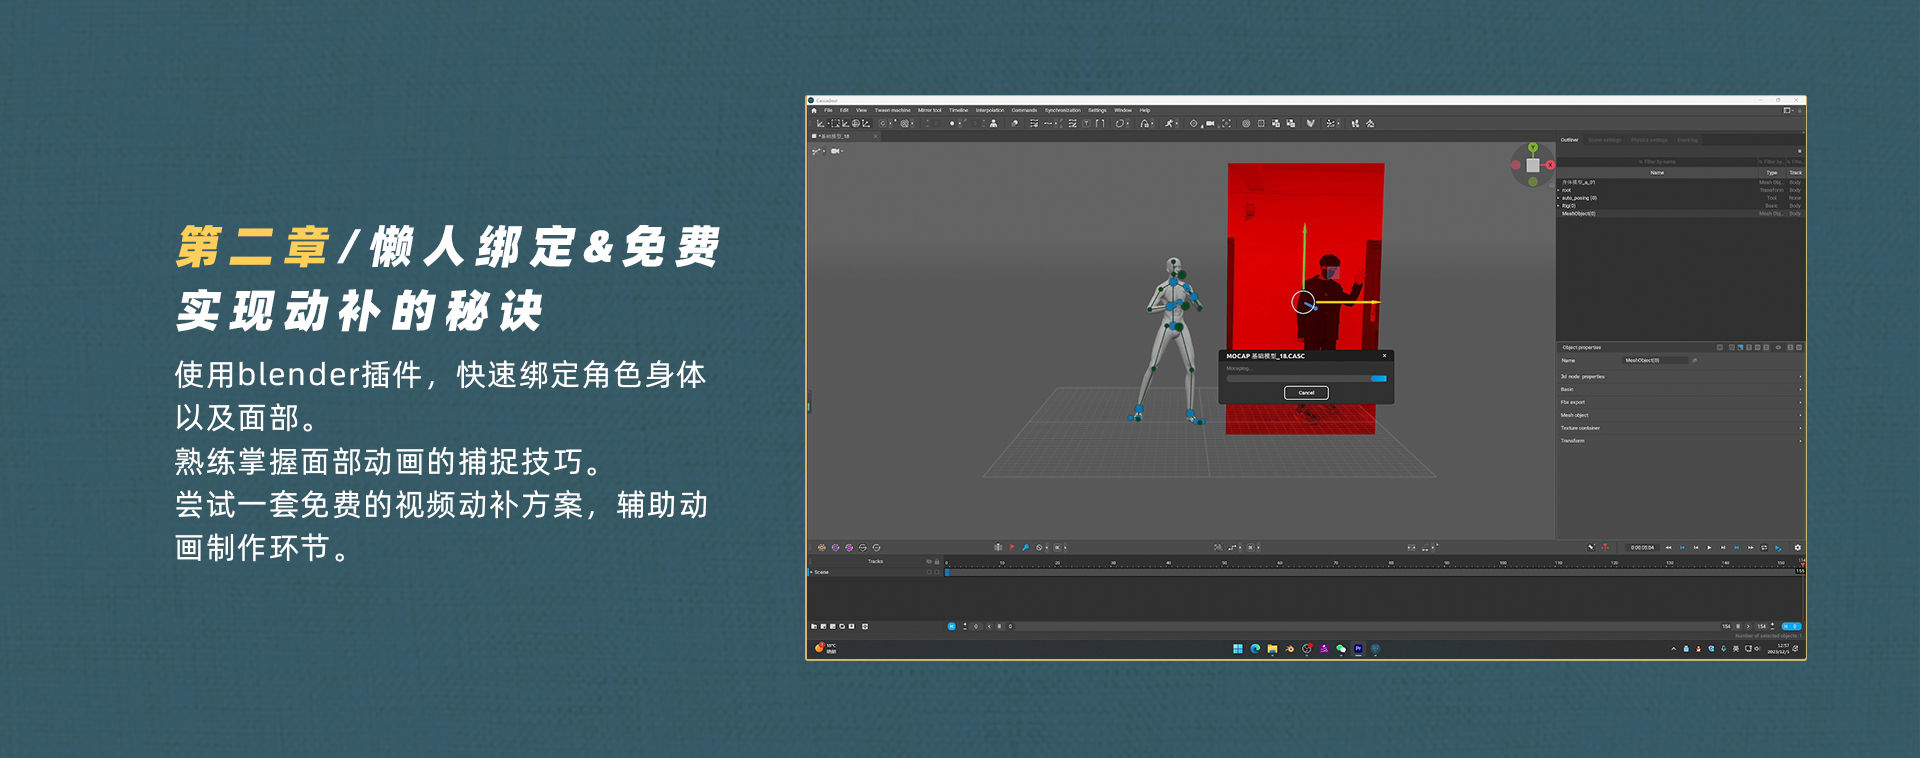This screenshot has width=1920, height=758.
Task: Open WeChat from the taskbar
Action: pos(1341,649)
